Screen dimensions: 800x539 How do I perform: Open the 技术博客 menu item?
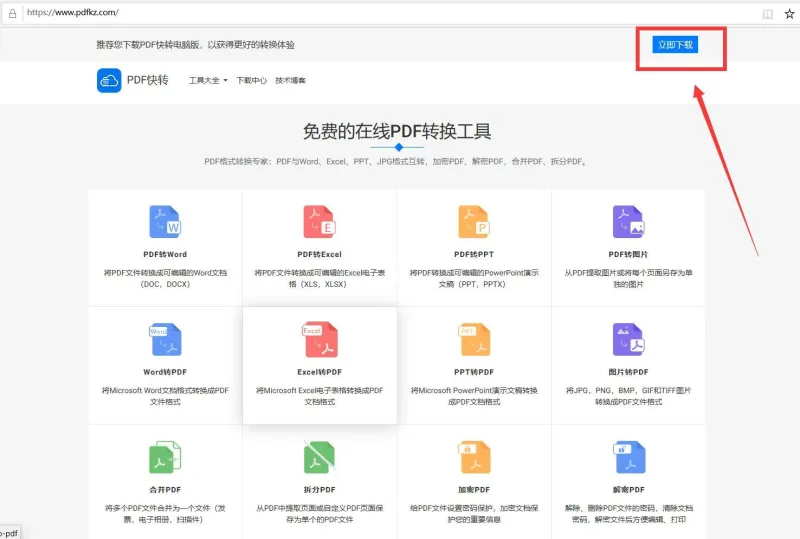pyautogui.click(x=290, y=80)
